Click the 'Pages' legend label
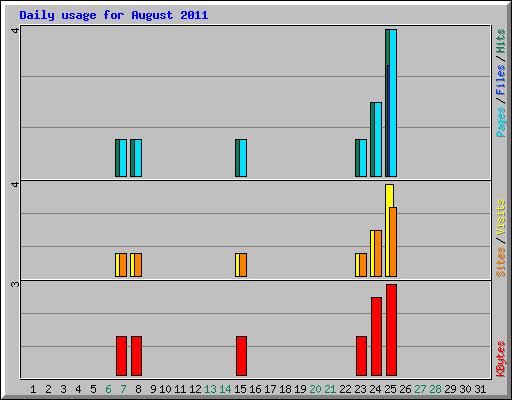Image resolution: width=512 pixels, height=400 pixels. (501, 122)
